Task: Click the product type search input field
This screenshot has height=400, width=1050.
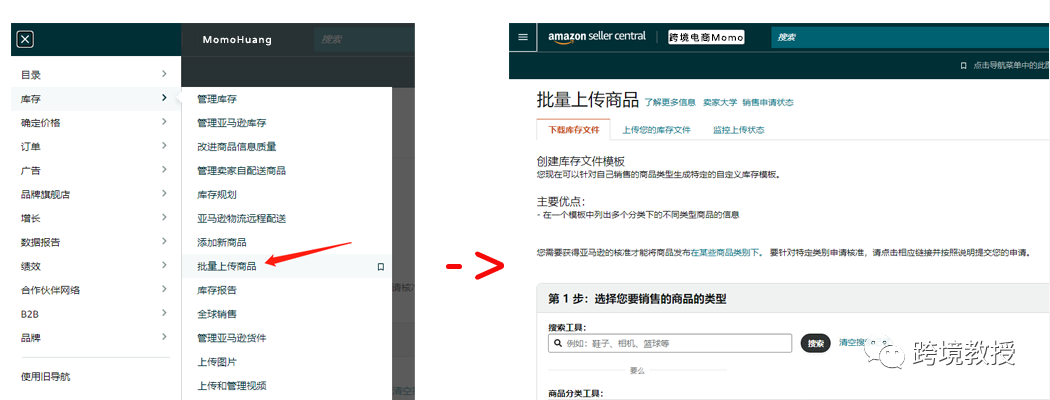Action: [x=670, y=344]
